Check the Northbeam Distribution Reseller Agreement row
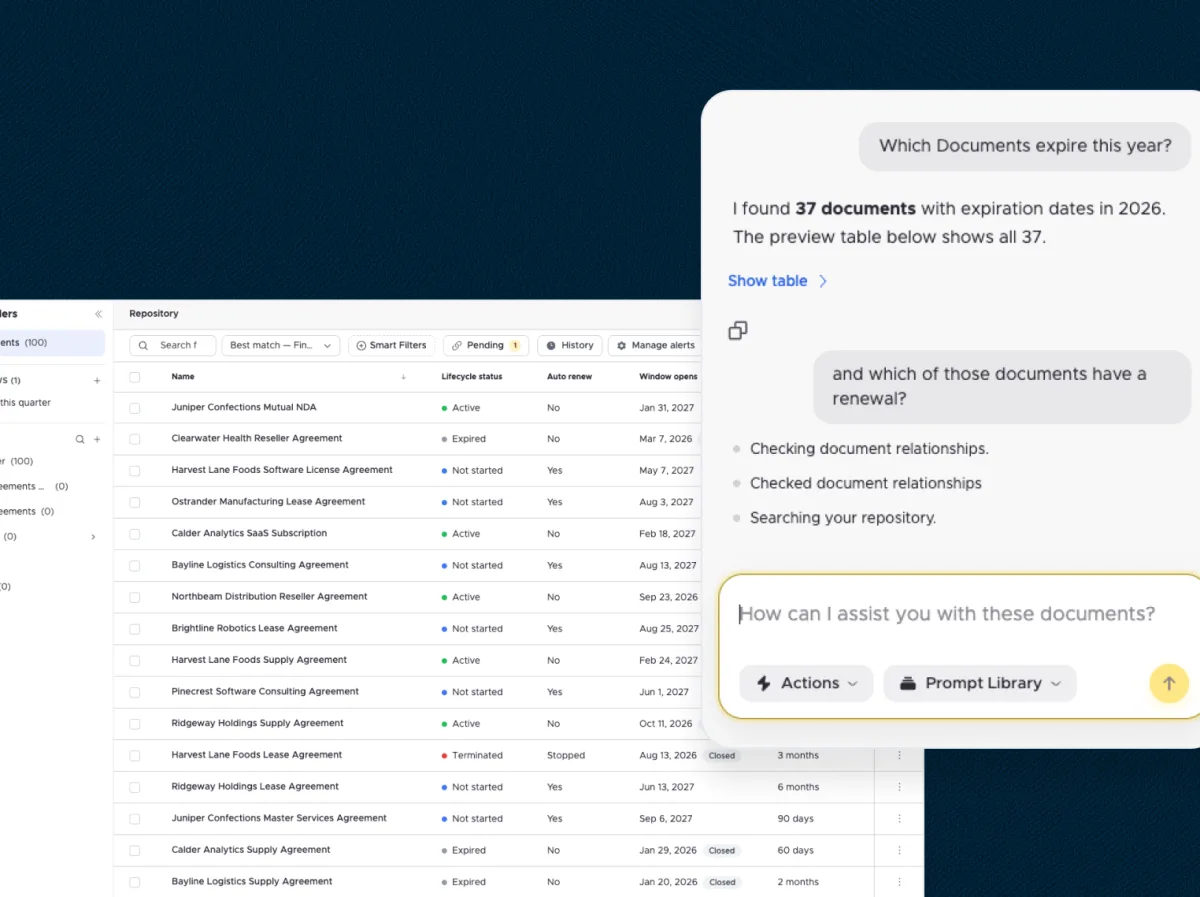The height and width of the screenshot is (897, 1200). click(135, 597)
